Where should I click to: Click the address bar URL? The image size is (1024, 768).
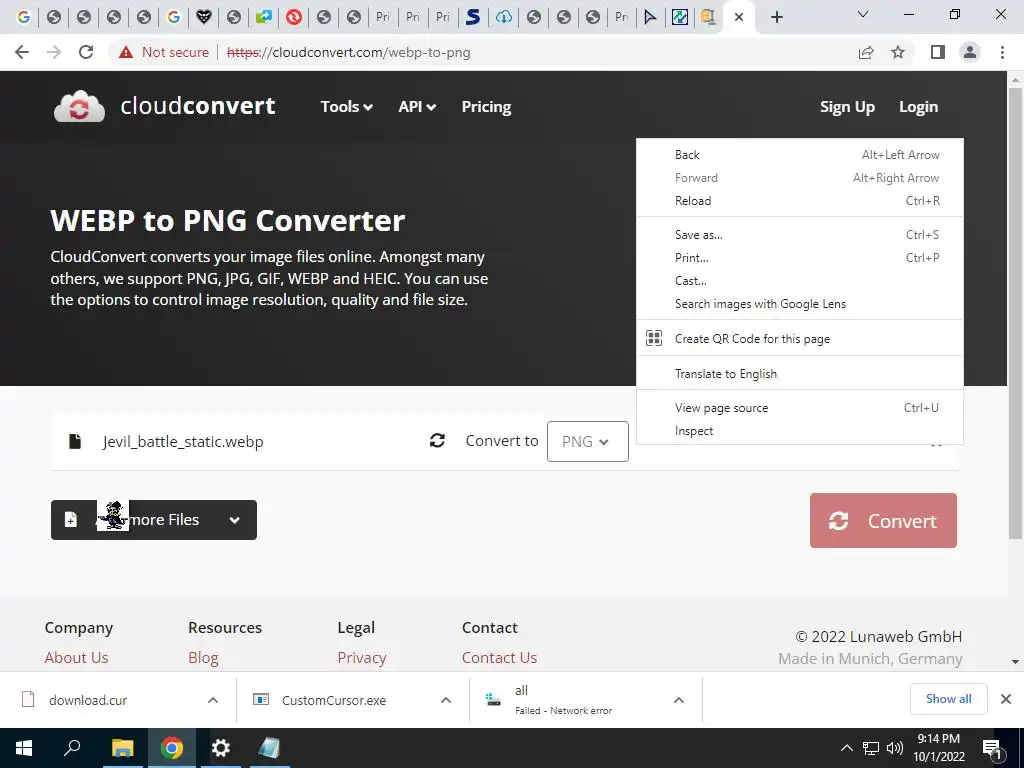click(x=348, y=52)
